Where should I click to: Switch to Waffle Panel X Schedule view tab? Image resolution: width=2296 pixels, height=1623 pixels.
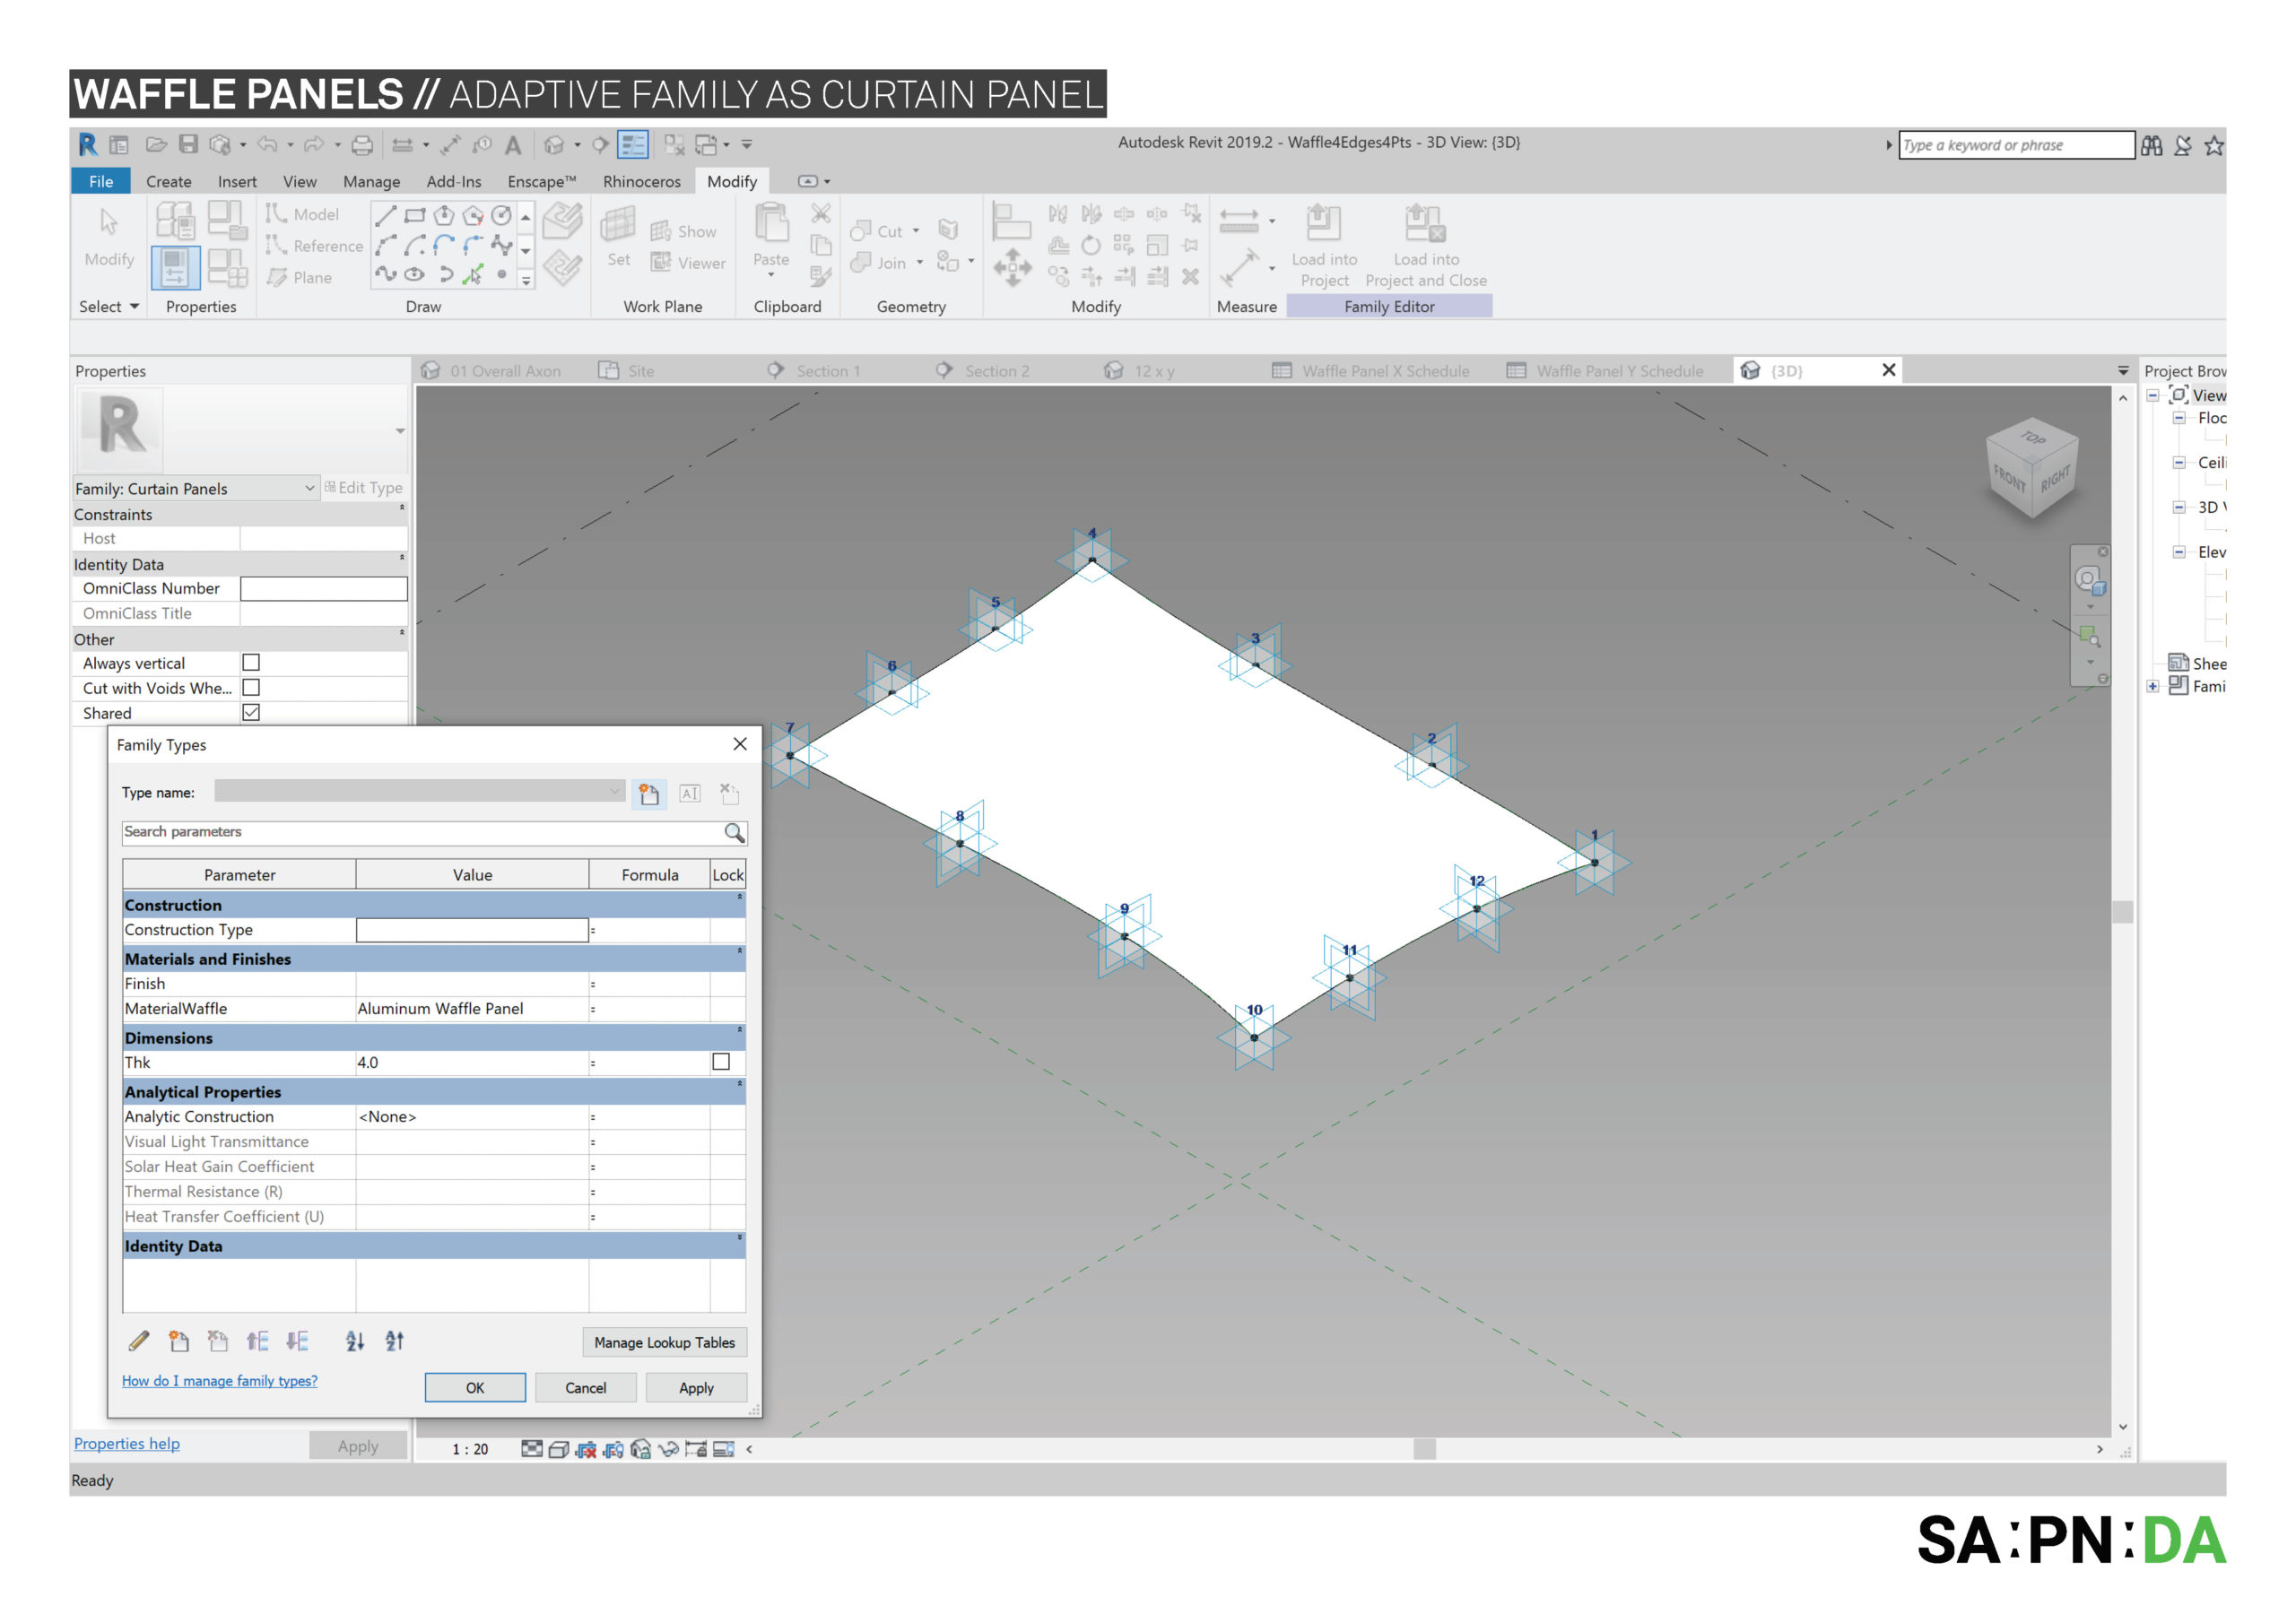coord(1371,371)
